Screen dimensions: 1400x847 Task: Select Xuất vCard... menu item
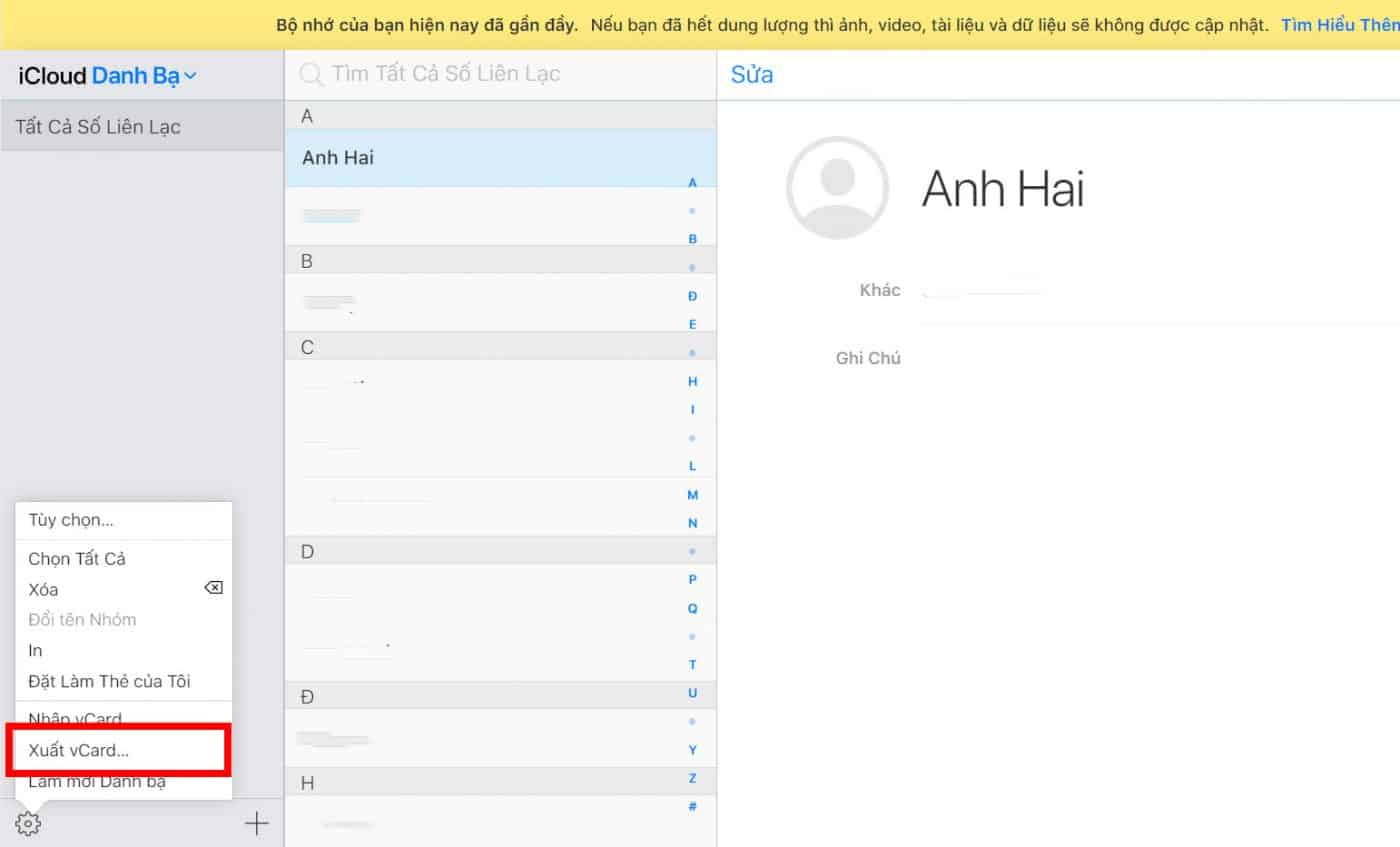pyautogui.click(x=79, y=751)
